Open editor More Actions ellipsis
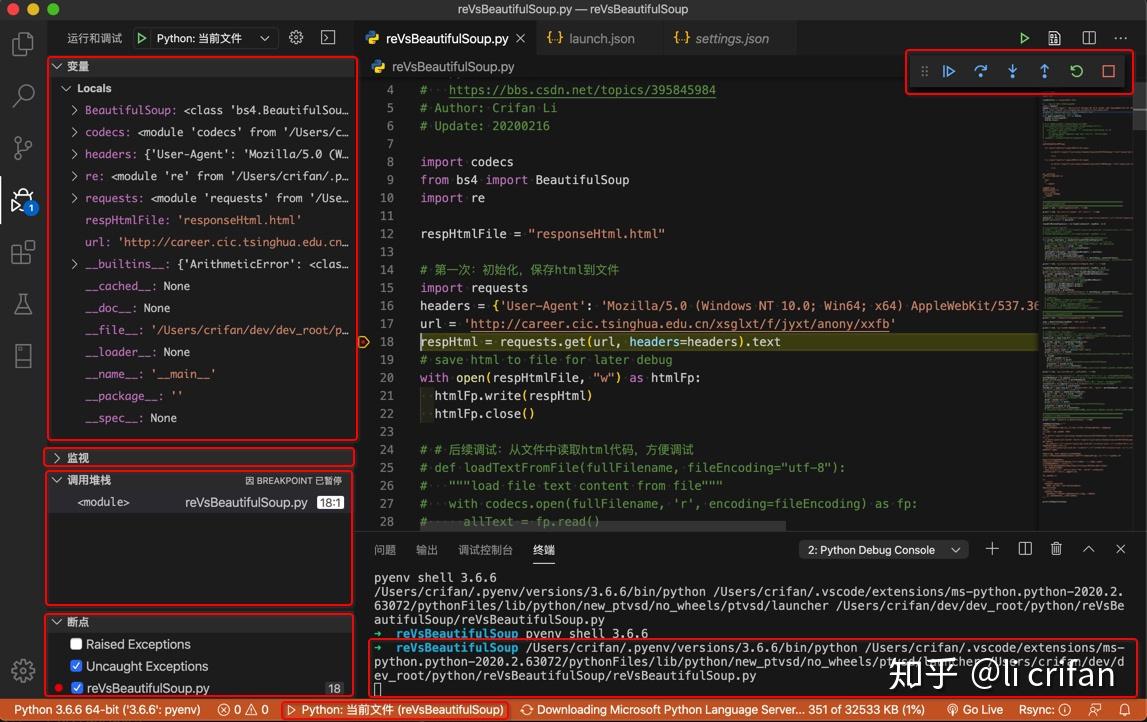 pyautogui.click(x=1121, y=38)
